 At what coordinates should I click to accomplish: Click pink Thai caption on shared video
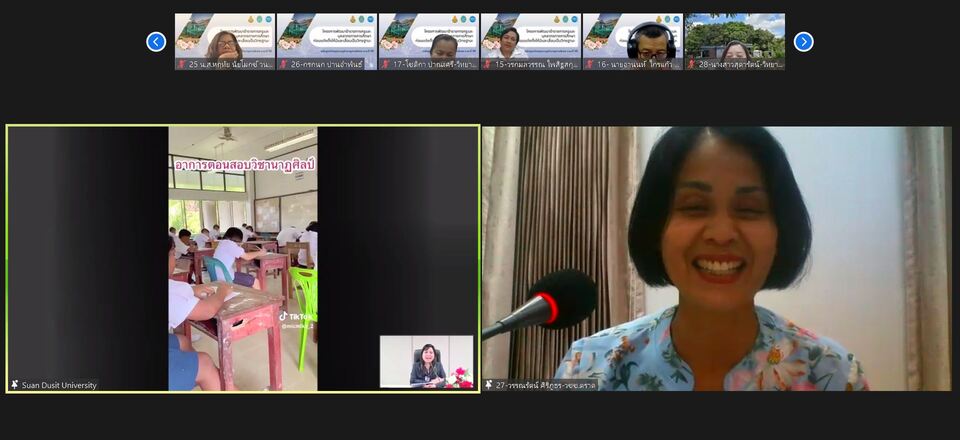[244, 165]
